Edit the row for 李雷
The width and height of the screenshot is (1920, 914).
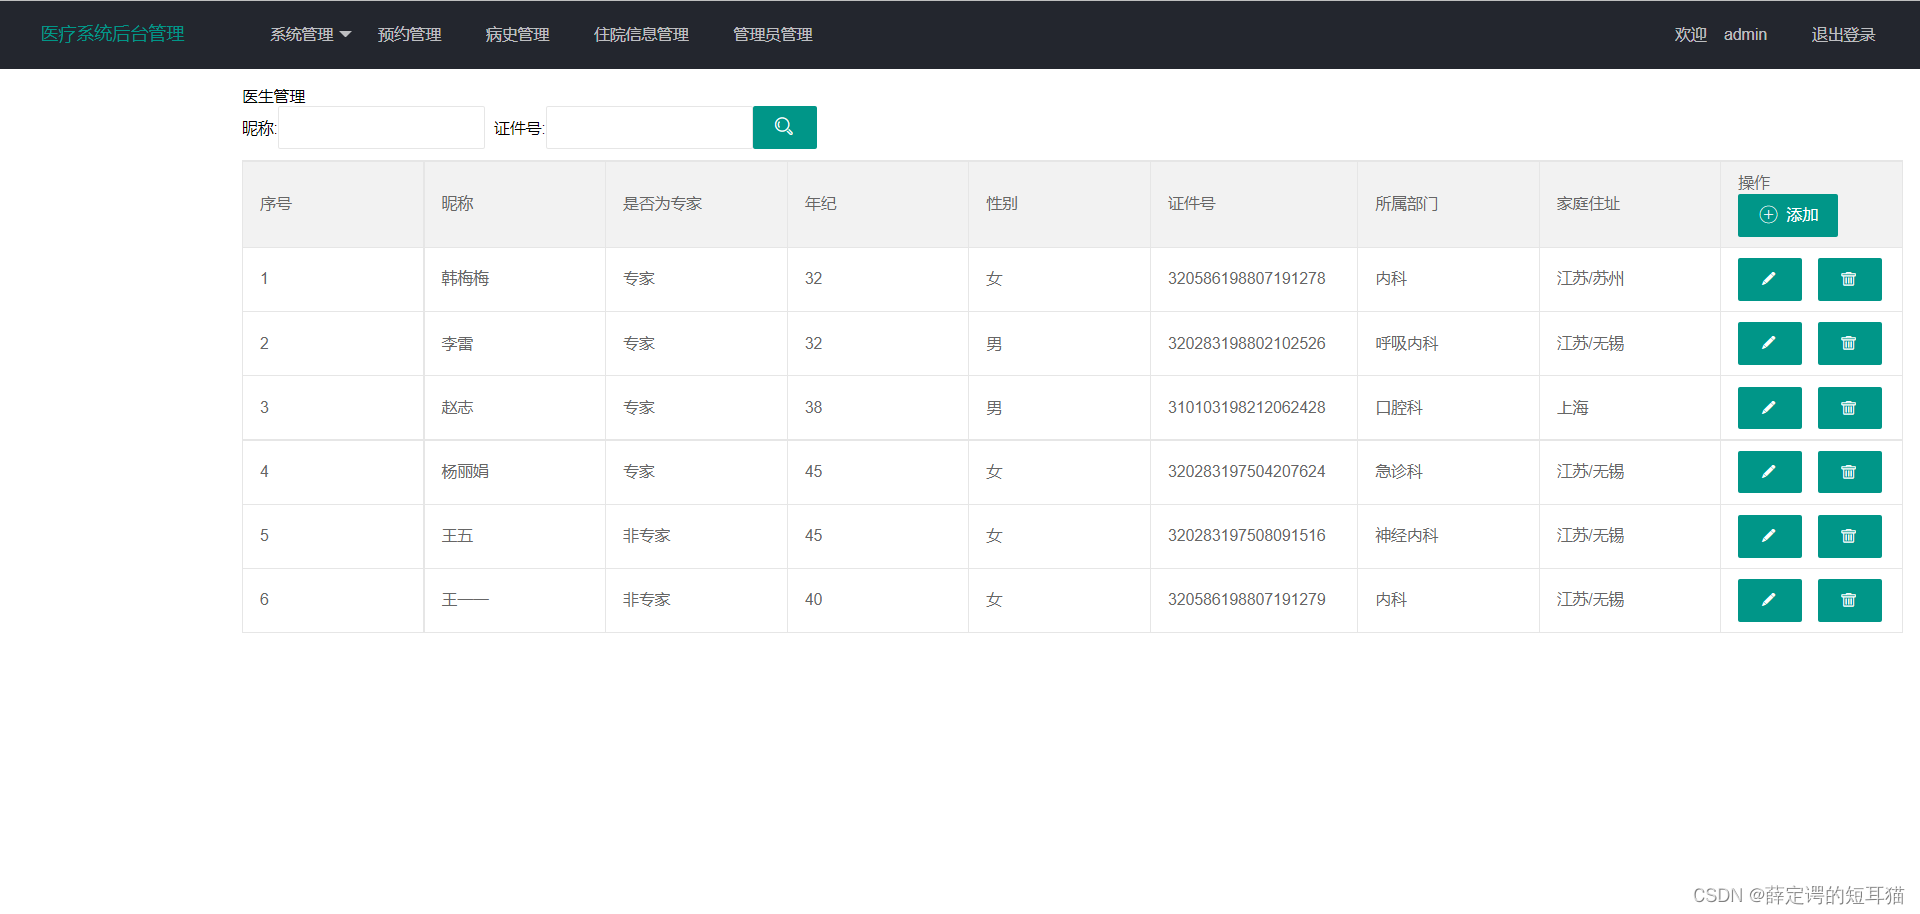1769,343
